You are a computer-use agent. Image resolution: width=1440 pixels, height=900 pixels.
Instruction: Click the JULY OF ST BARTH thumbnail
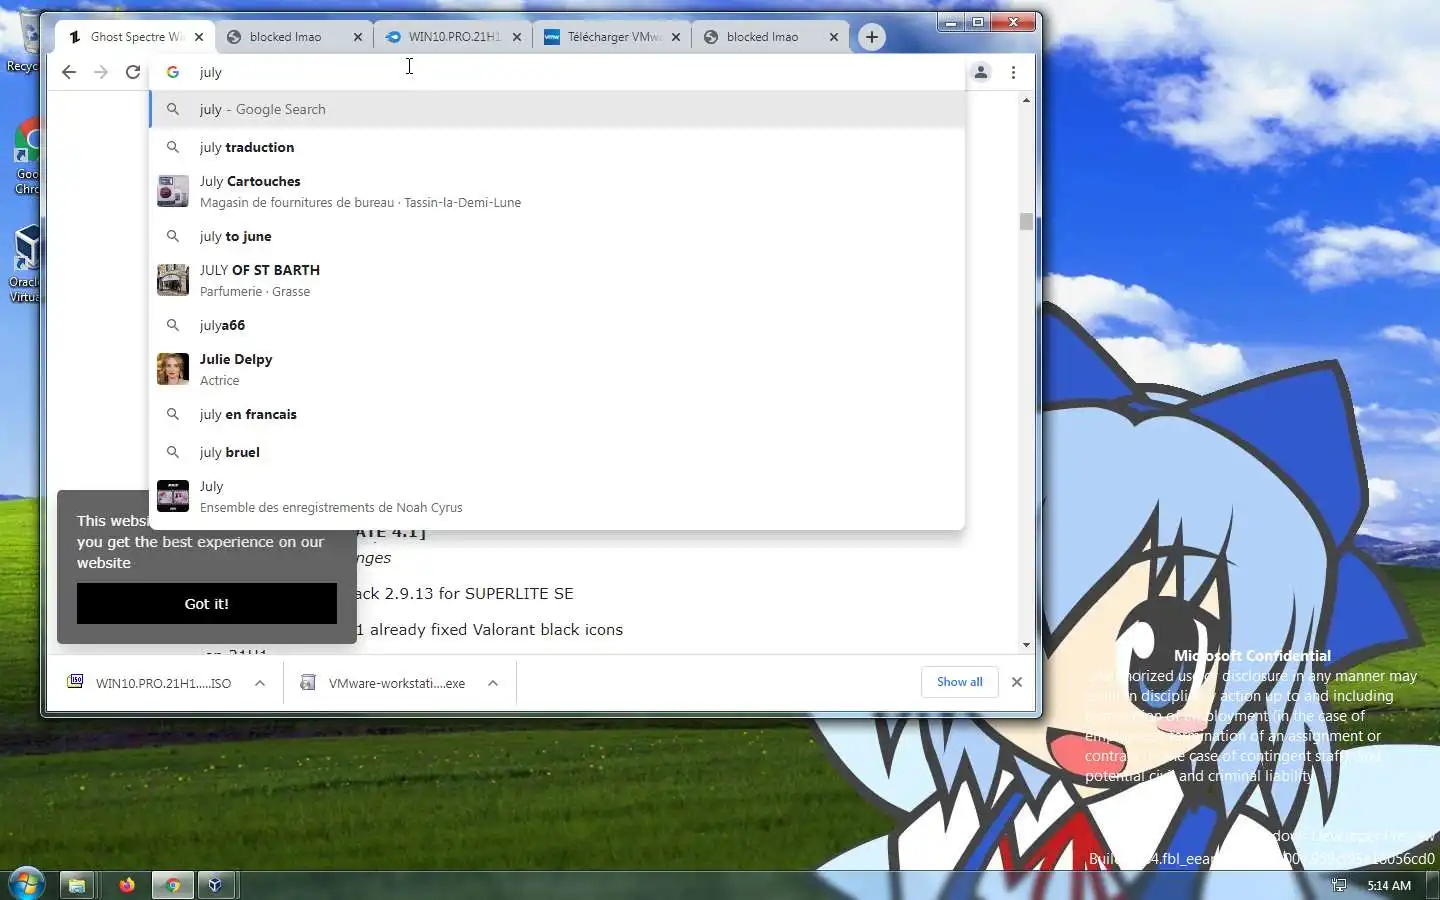point(173,280)
